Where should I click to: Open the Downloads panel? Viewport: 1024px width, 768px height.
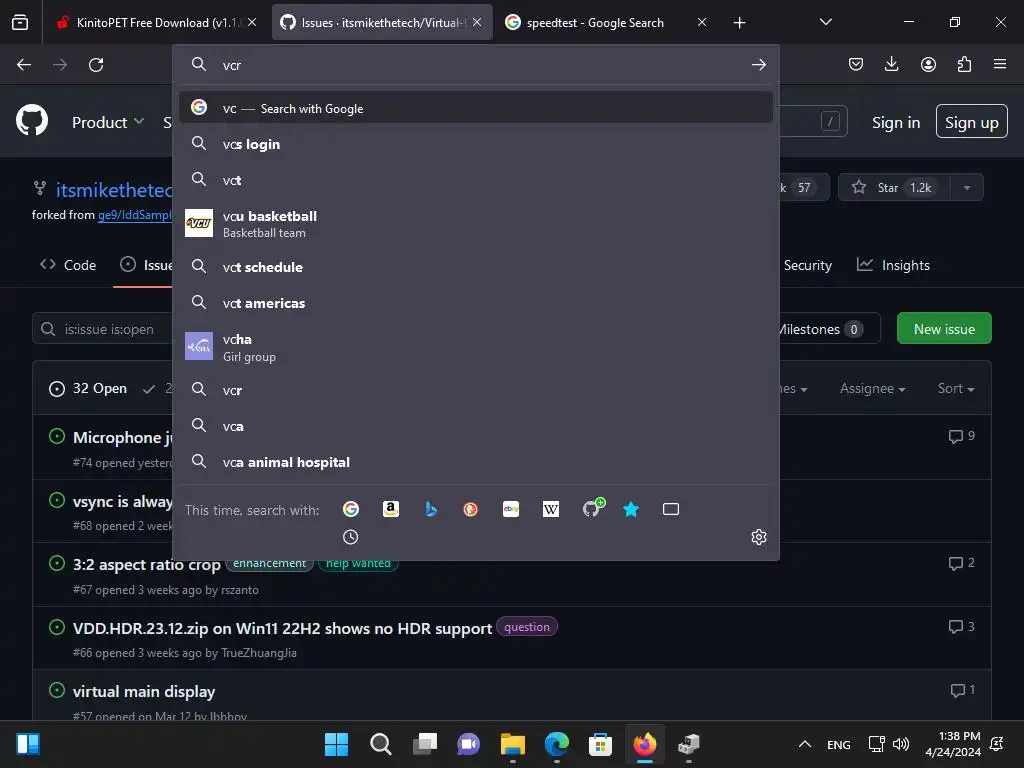click(x=891, y=64)
